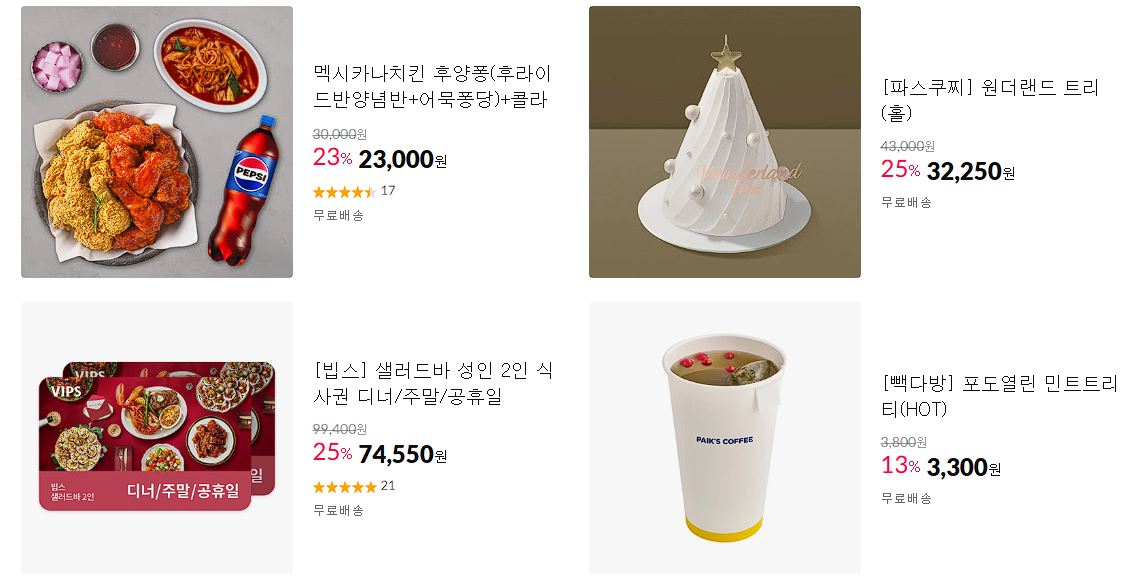Click 무료배송 under the VIPS voucher

coord(338,511)
